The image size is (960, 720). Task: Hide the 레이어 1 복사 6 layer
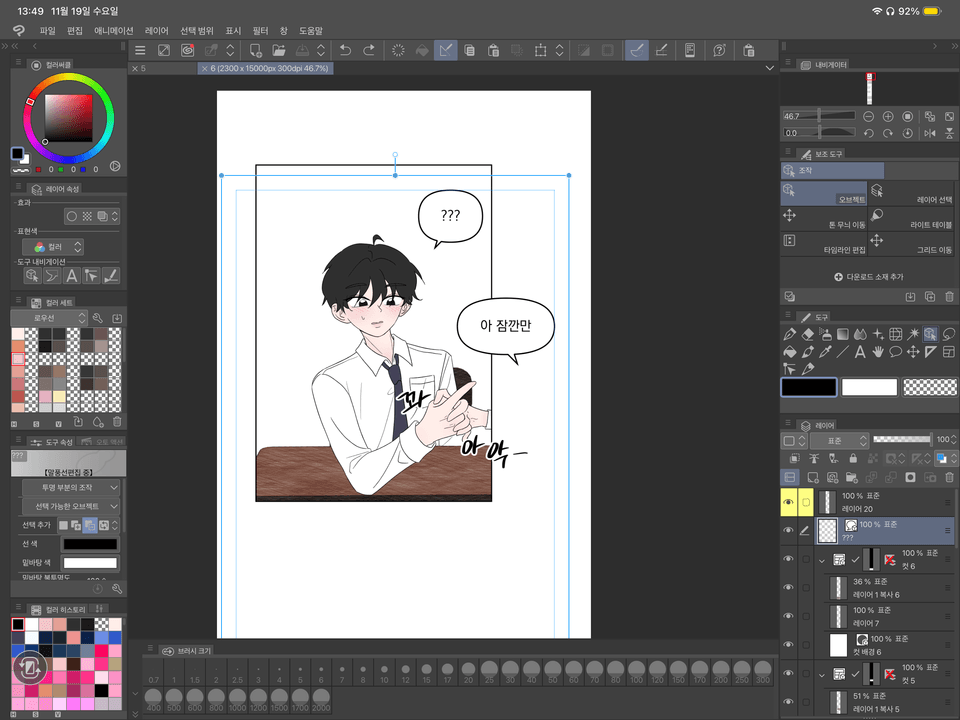788,587
